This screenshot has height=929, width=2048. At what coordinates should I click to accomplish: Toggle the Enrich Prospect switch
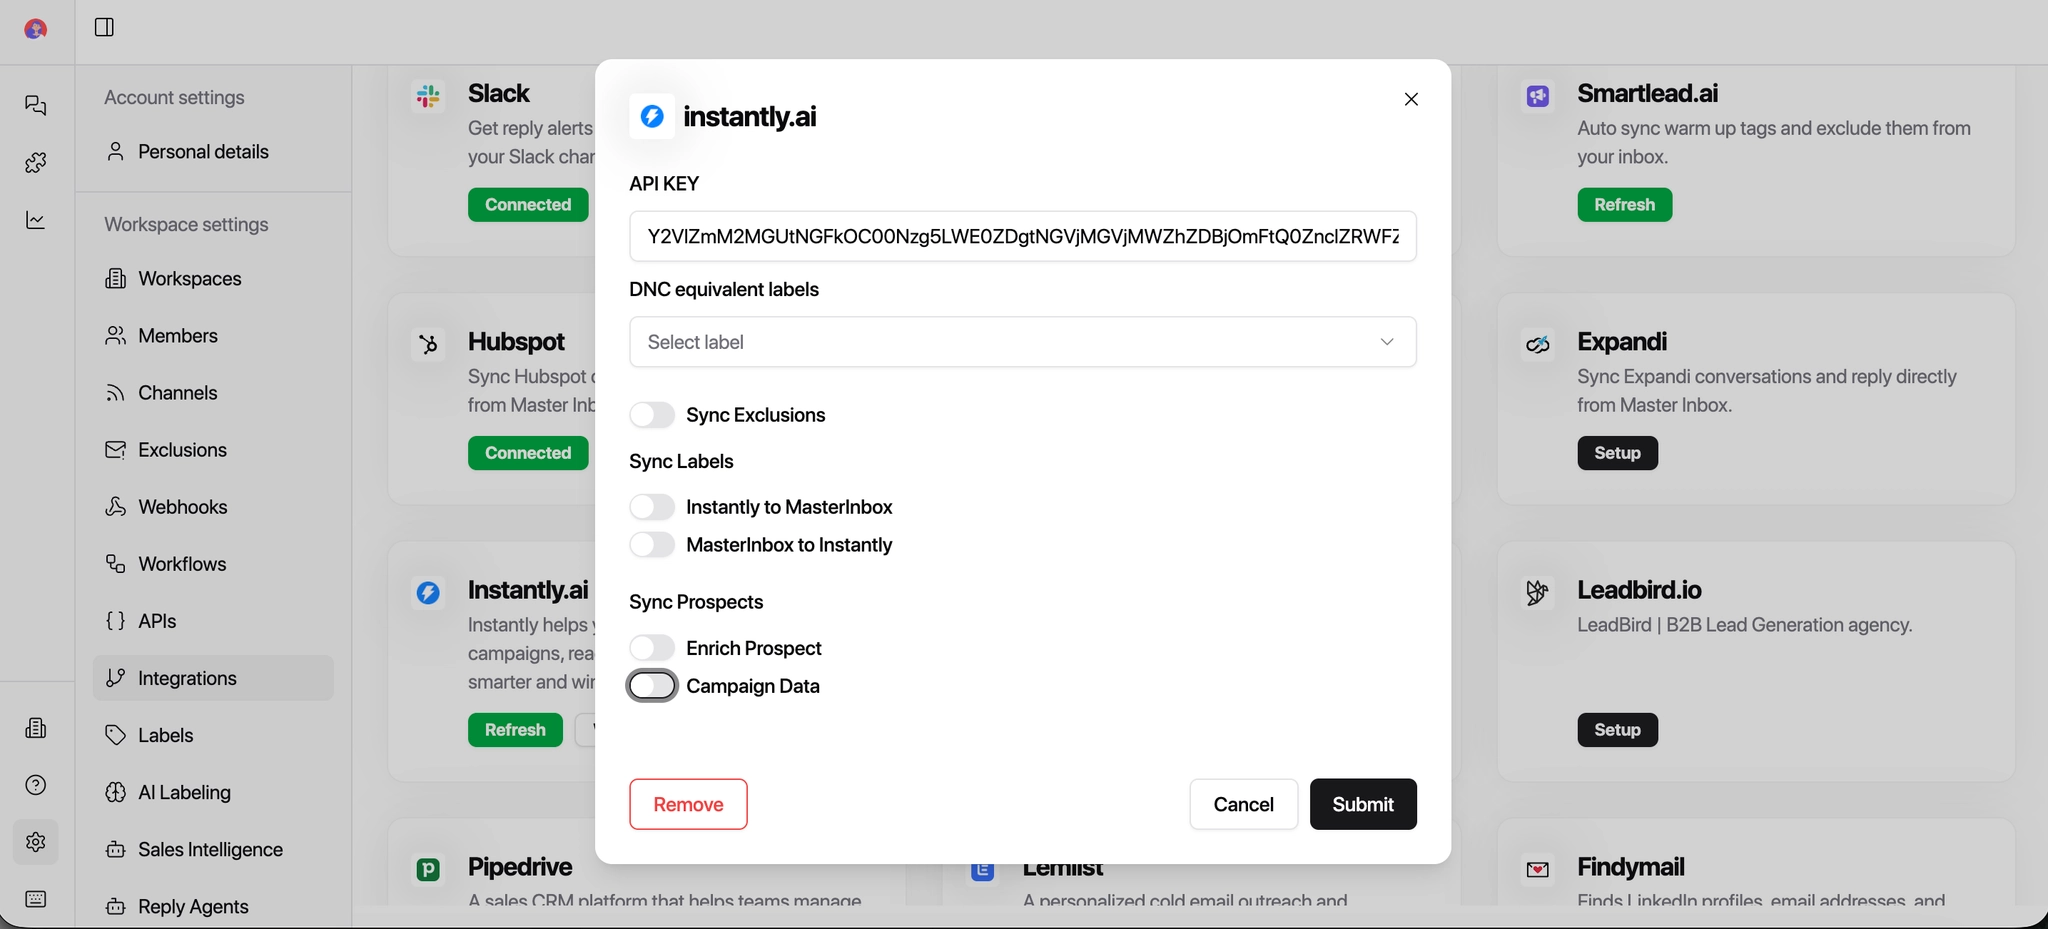coord(651,647)
